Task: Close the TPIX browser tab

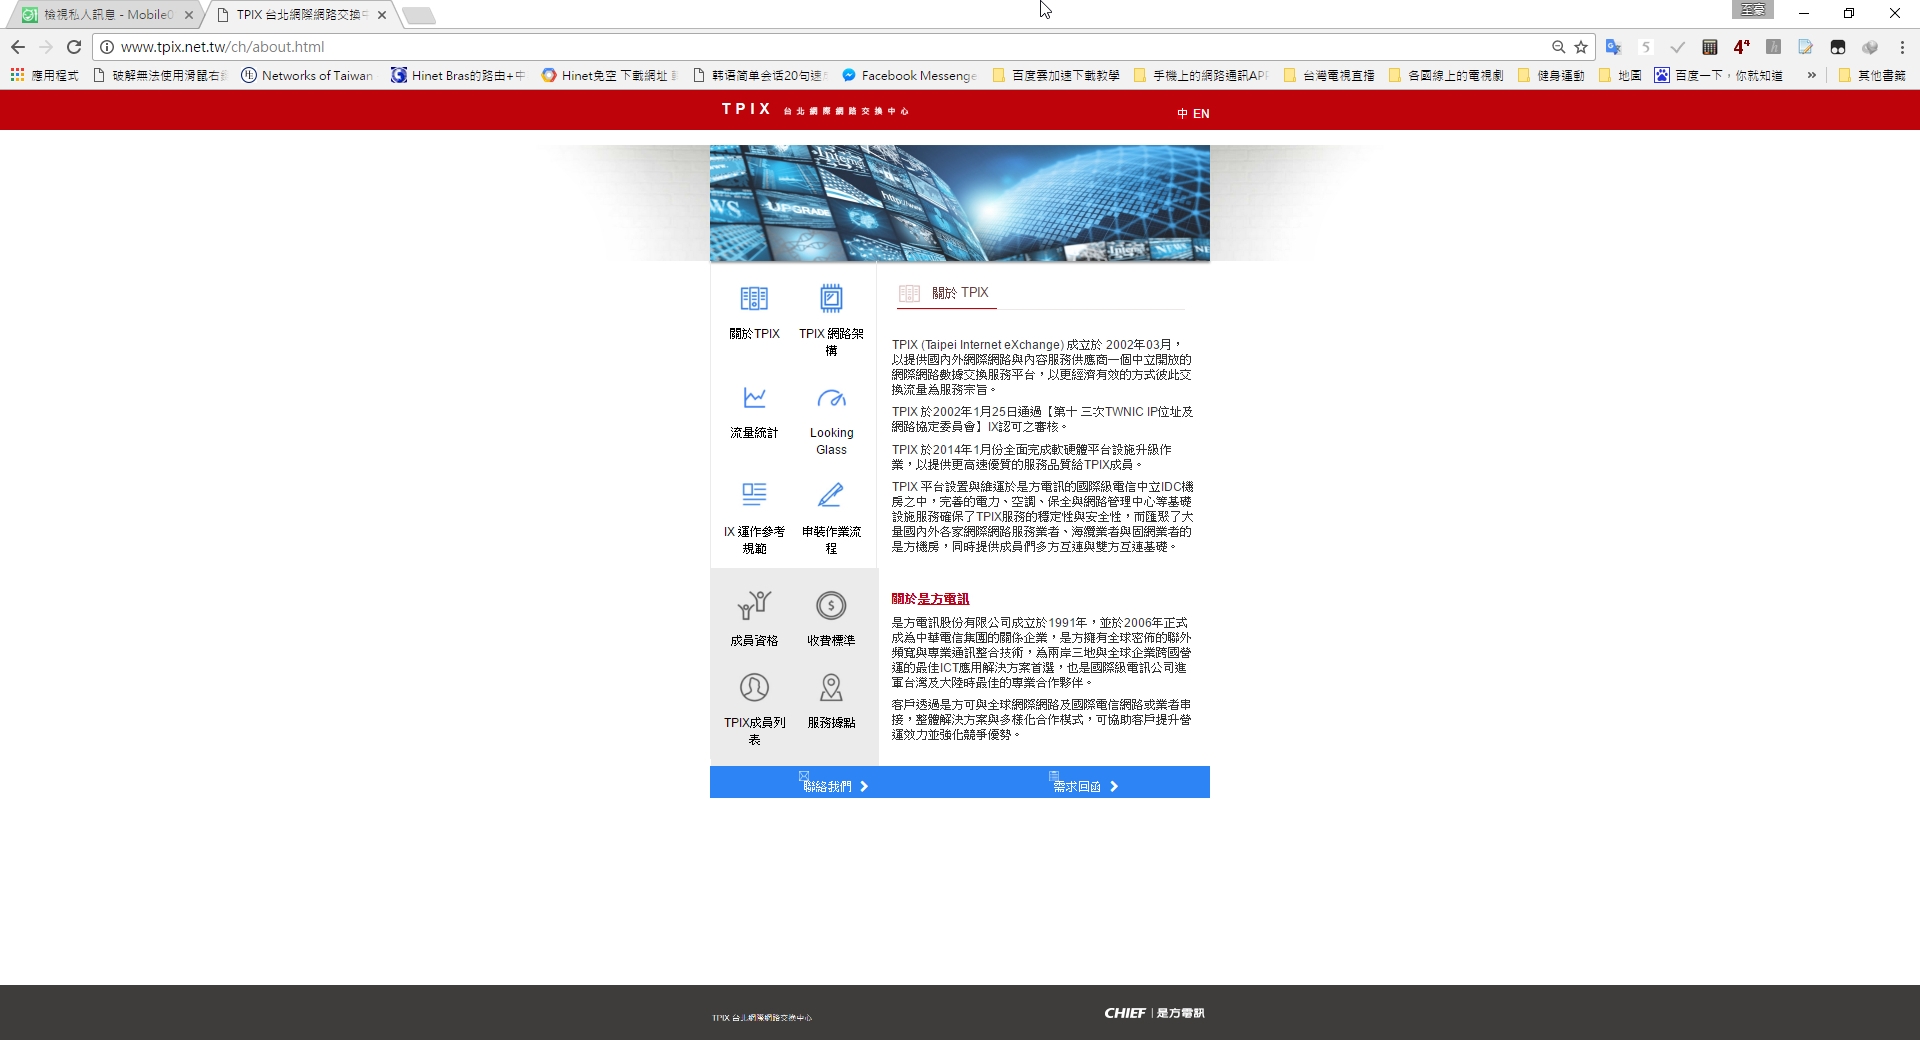Action: (382, 15)
